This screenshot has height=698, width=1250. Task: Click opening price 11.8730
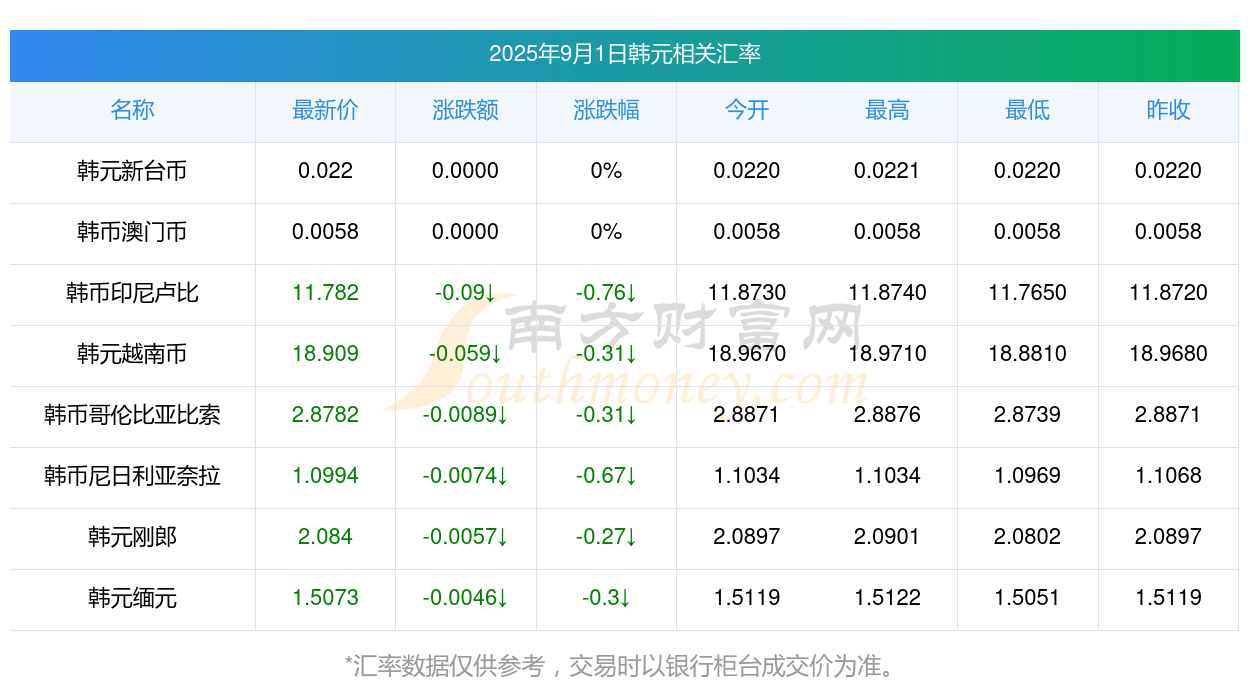point(747,293)
